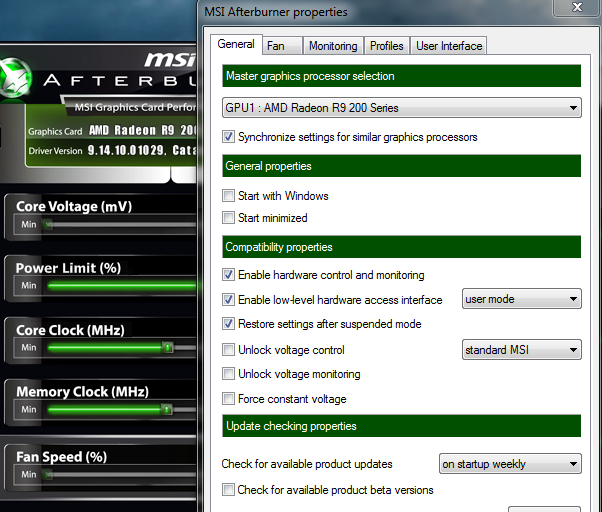Click the Core Clock slider handle

coord(168,348)
